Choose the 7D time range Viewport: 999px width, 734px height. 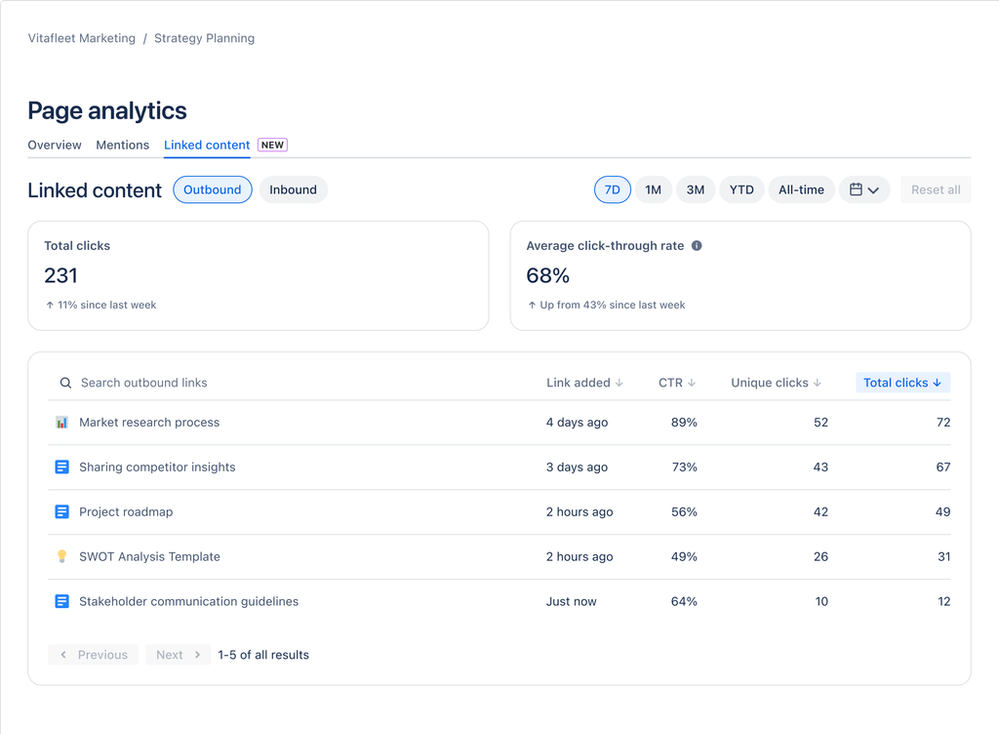pos(612,190)
